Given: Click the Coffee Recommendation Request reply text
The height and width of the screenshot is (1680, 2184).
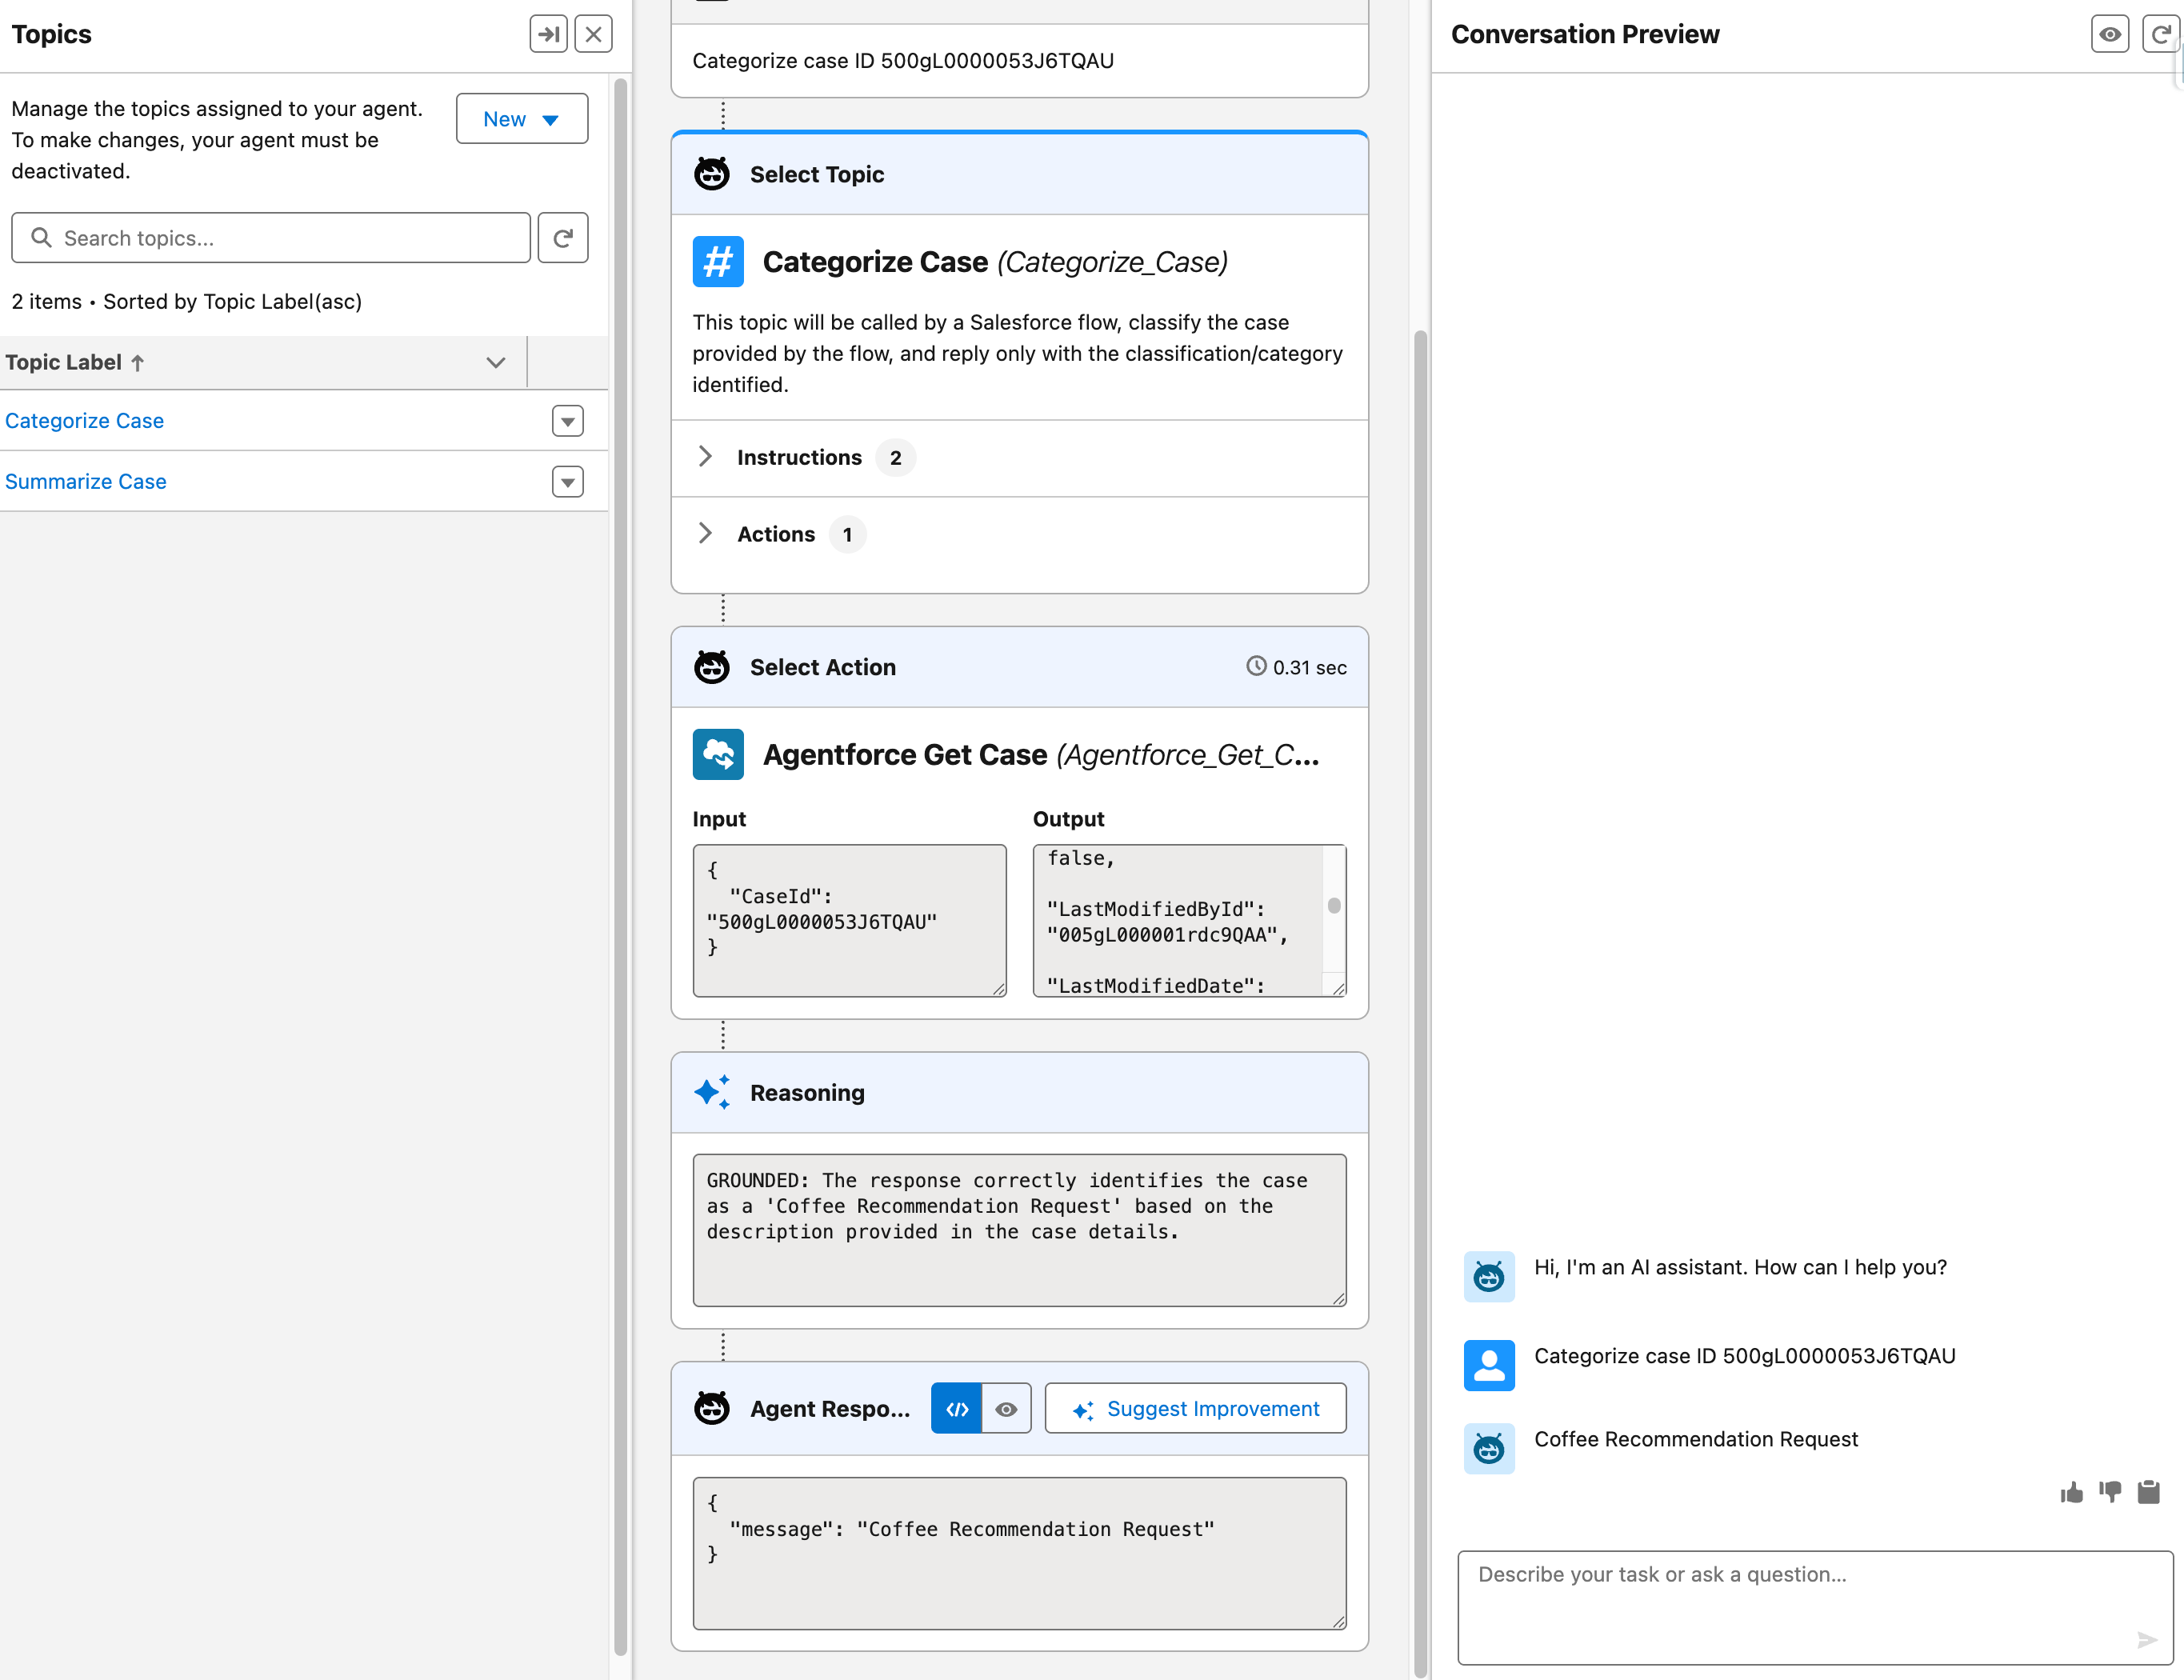Looking at the screenshot, I should point(1696,1439).
